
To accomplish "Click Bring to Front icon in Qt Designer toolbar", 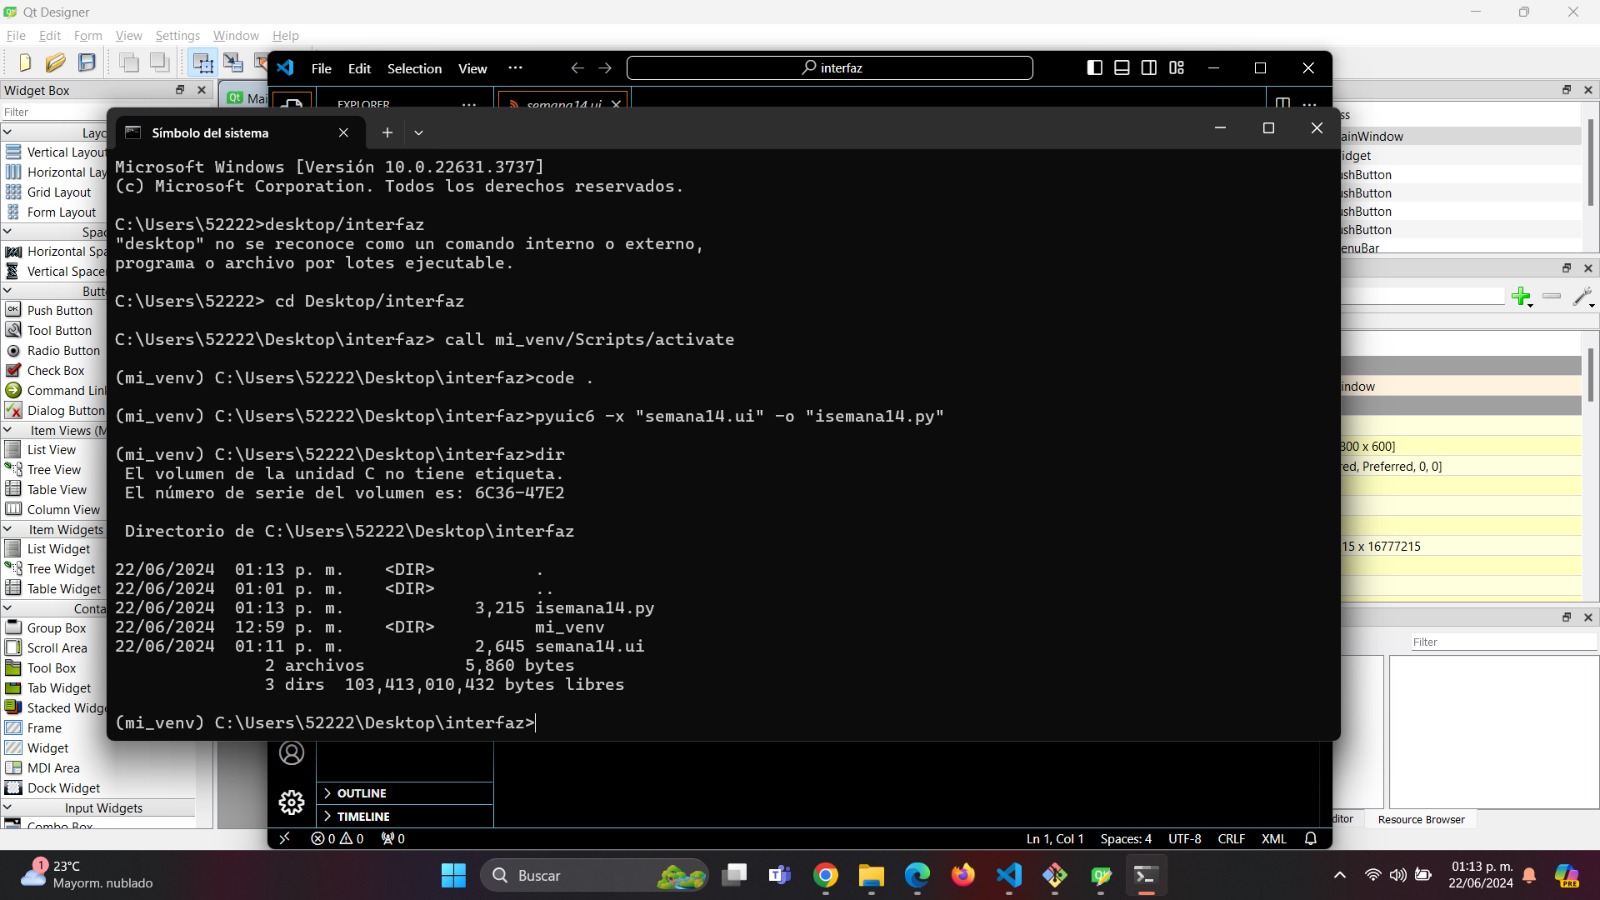I will point(160,62).
